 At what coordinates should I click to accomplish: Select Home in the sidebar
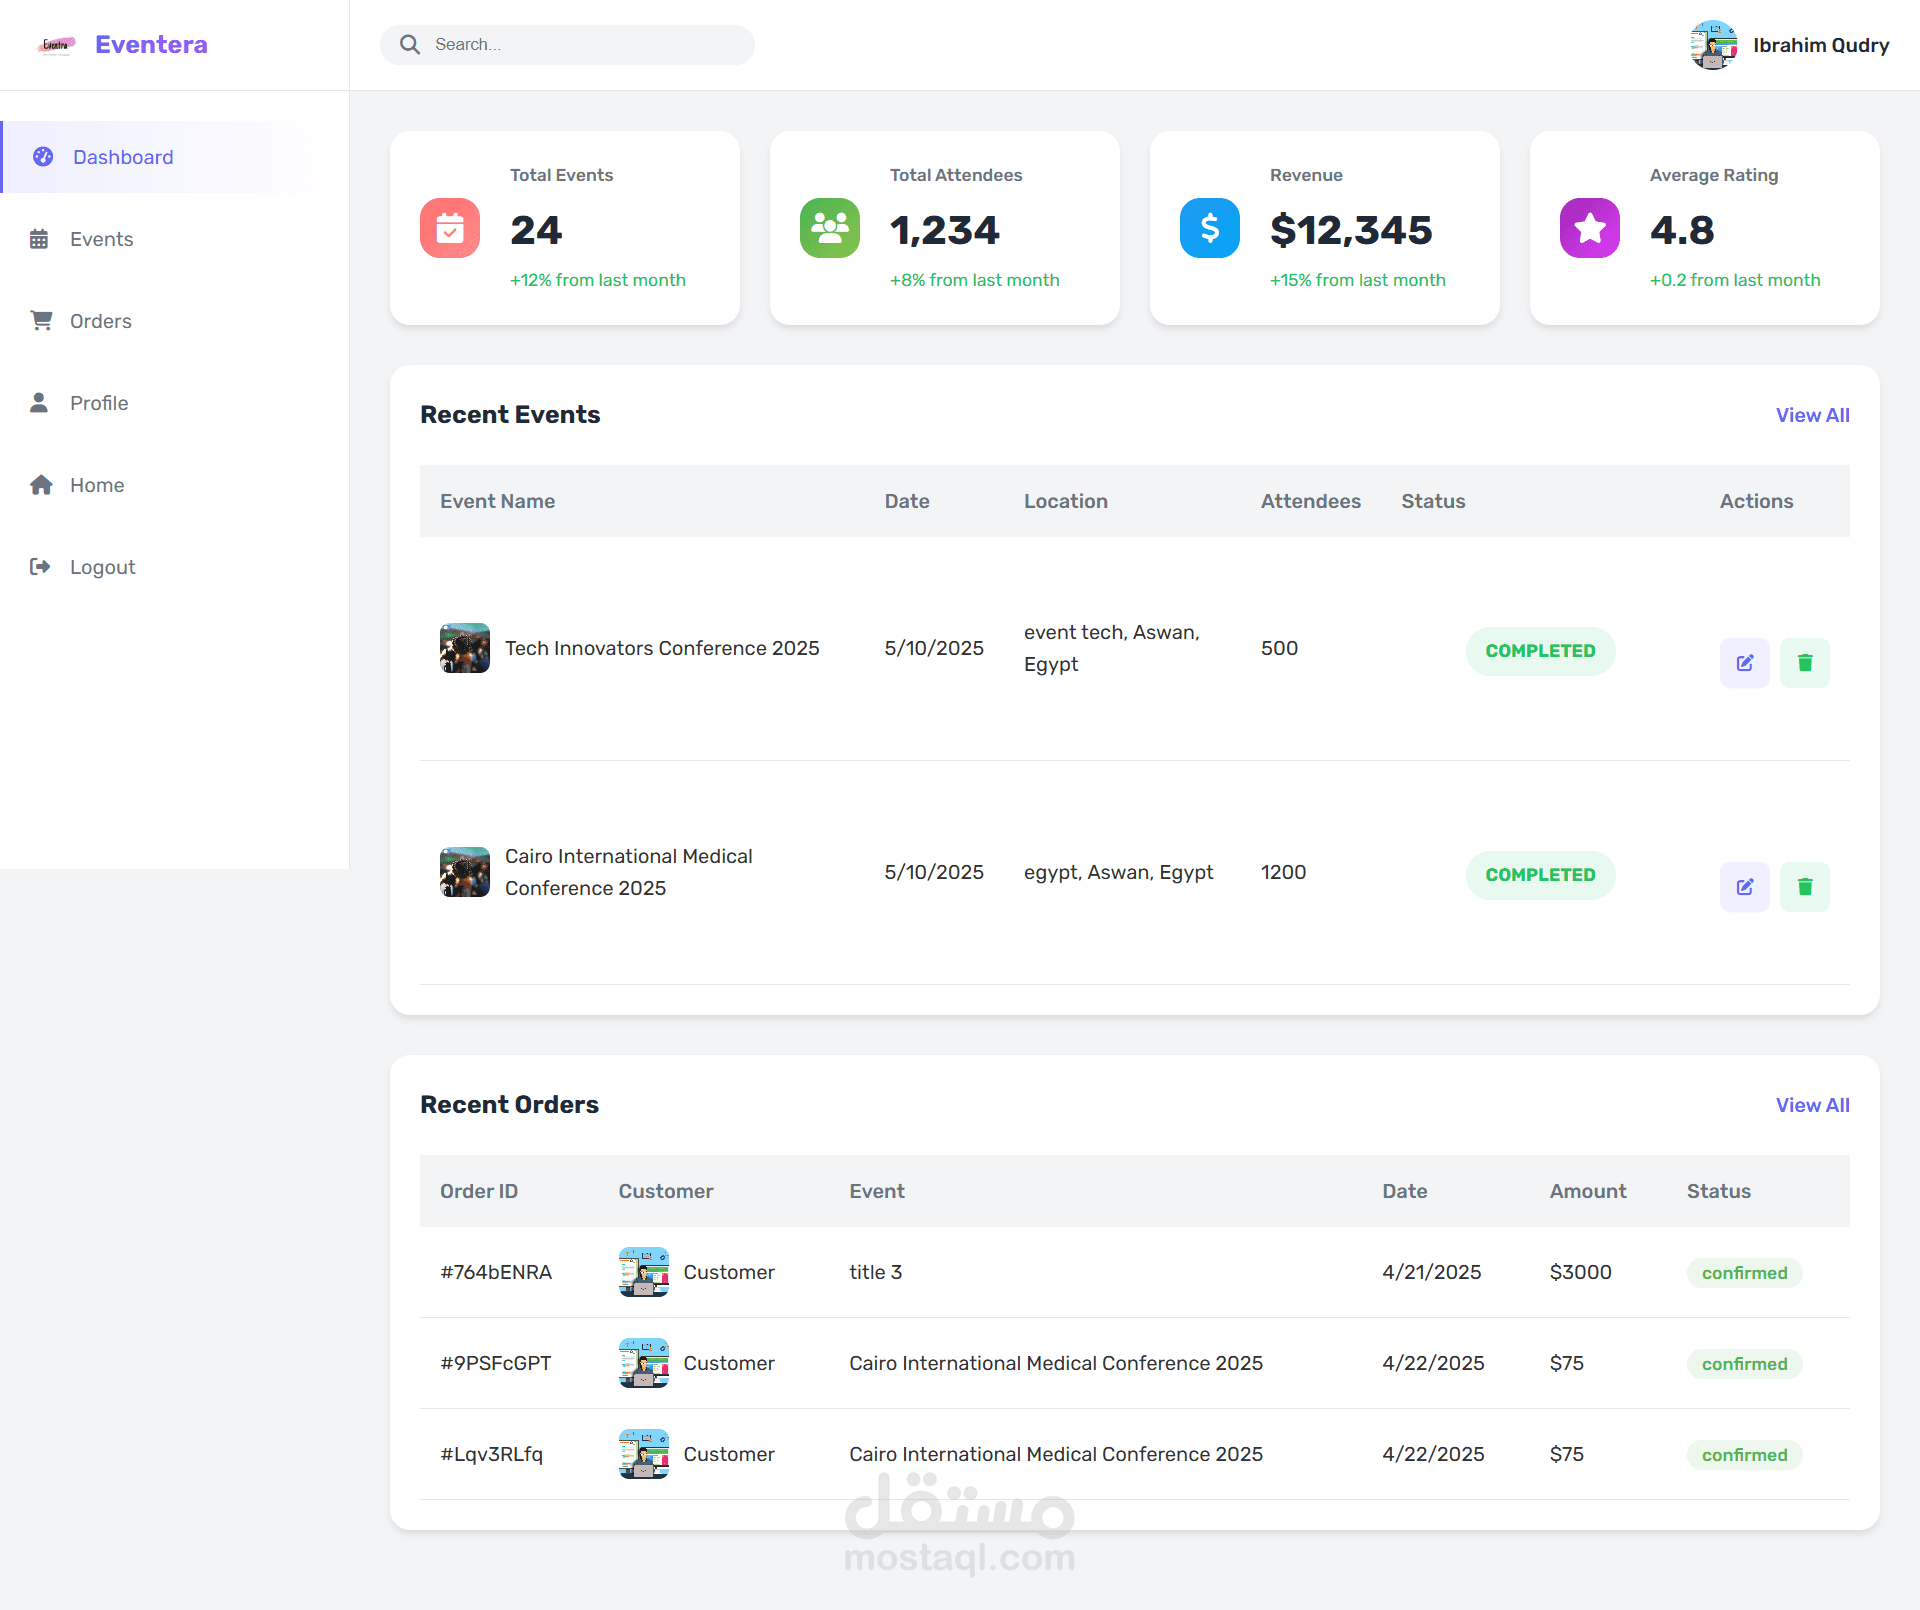pyautogui.click(x=97, y=485)
